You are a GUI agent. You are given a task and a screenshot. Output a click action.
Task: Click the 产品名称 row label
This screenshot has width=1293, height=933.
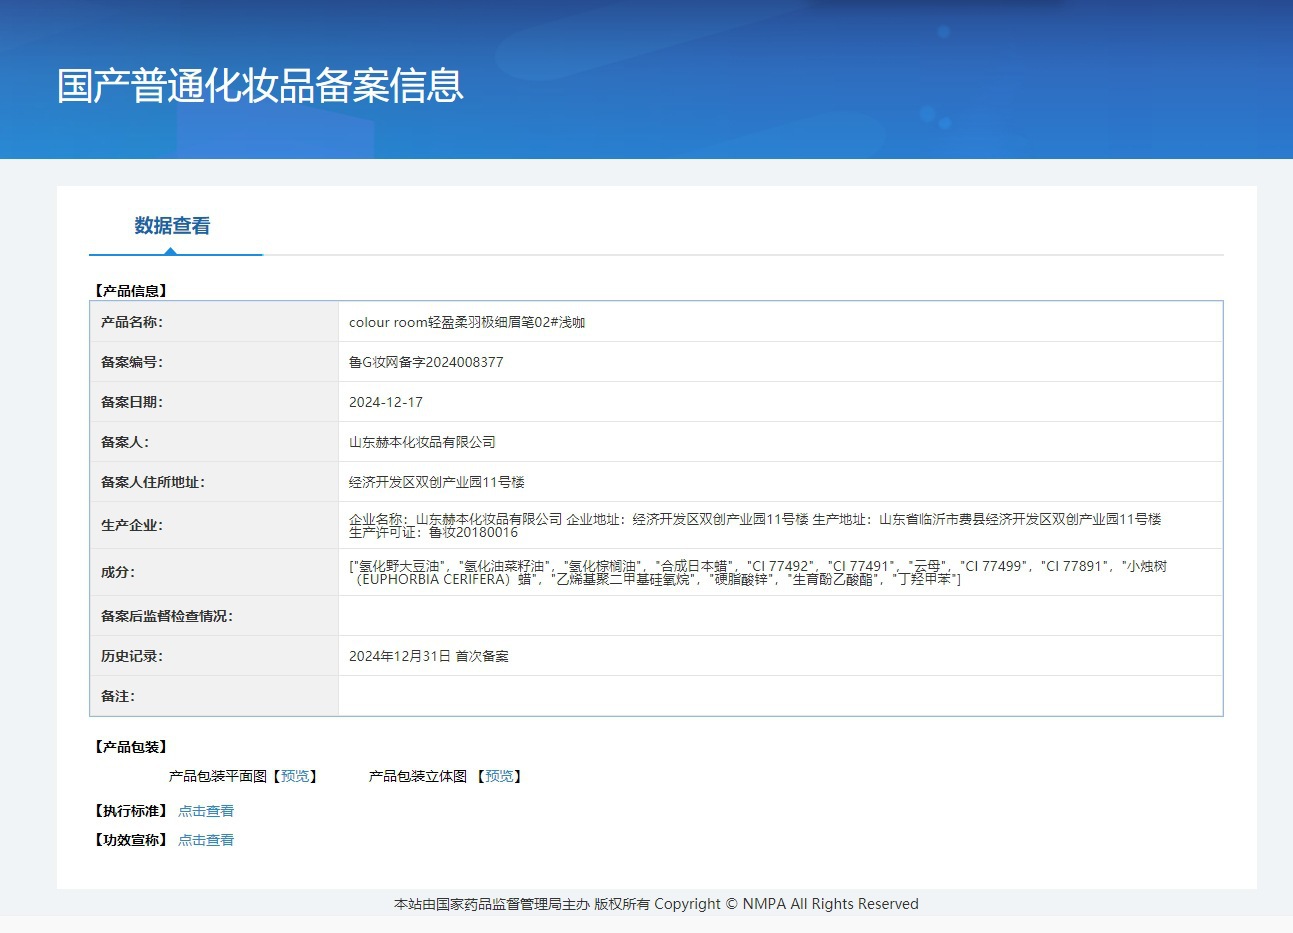point(132,322)
